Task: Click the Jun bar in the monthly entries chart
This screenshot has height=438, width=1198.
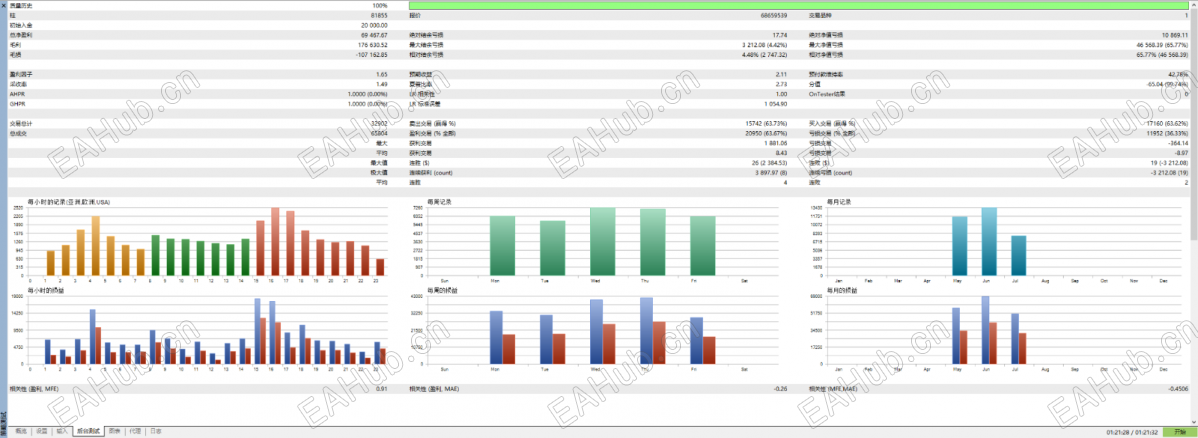Action: pos(989,242)
